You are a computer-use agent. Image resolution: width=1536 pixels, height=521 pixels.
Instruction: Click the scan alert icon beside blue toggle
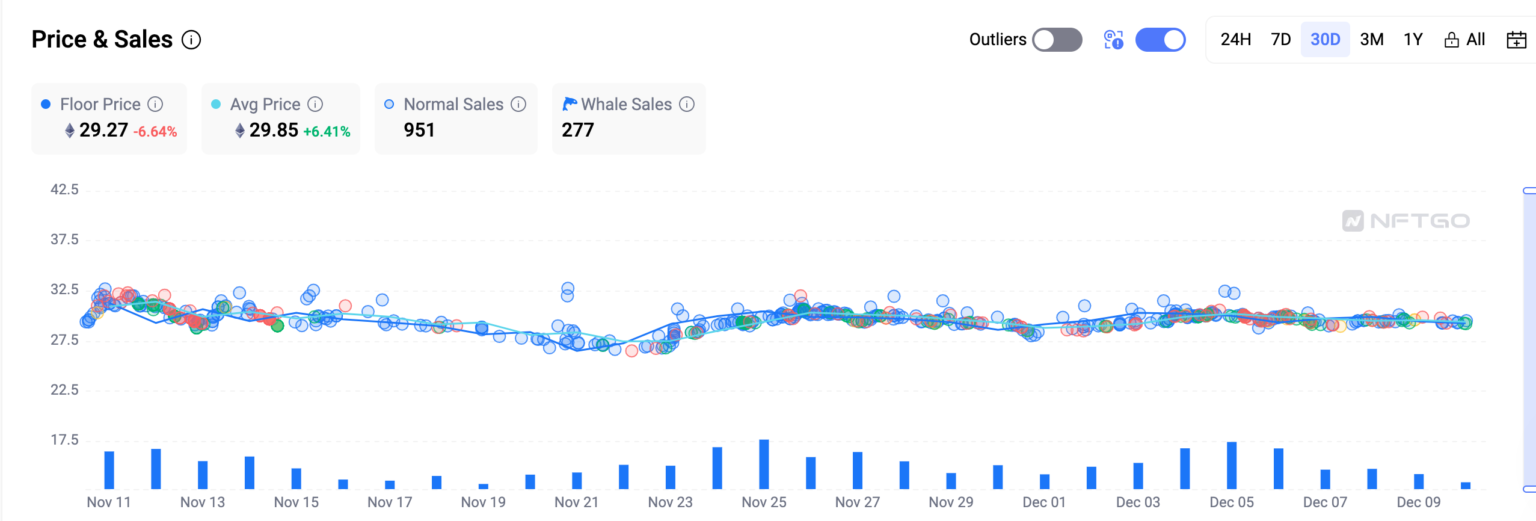[1114, 40]
